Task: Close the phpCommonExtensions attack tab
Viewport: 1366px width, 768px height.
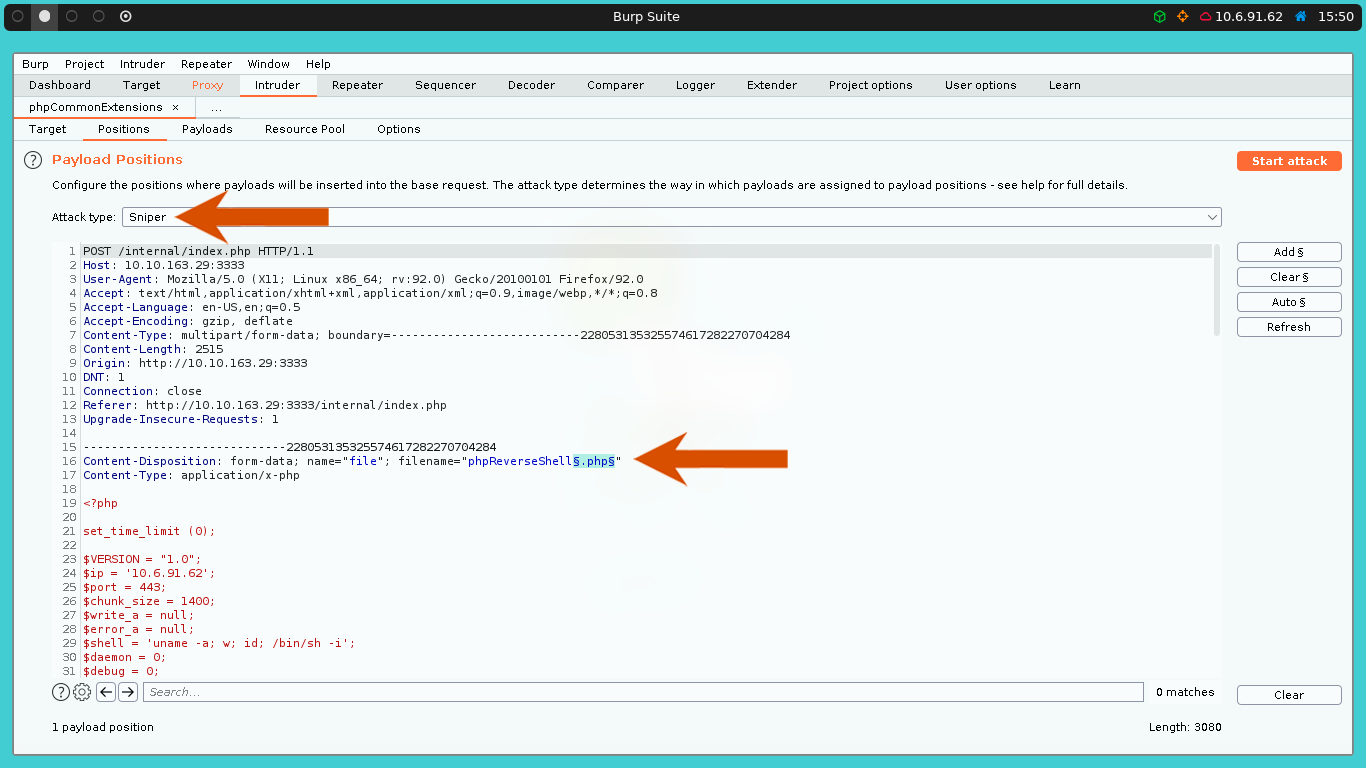Action: coord(176,107)
